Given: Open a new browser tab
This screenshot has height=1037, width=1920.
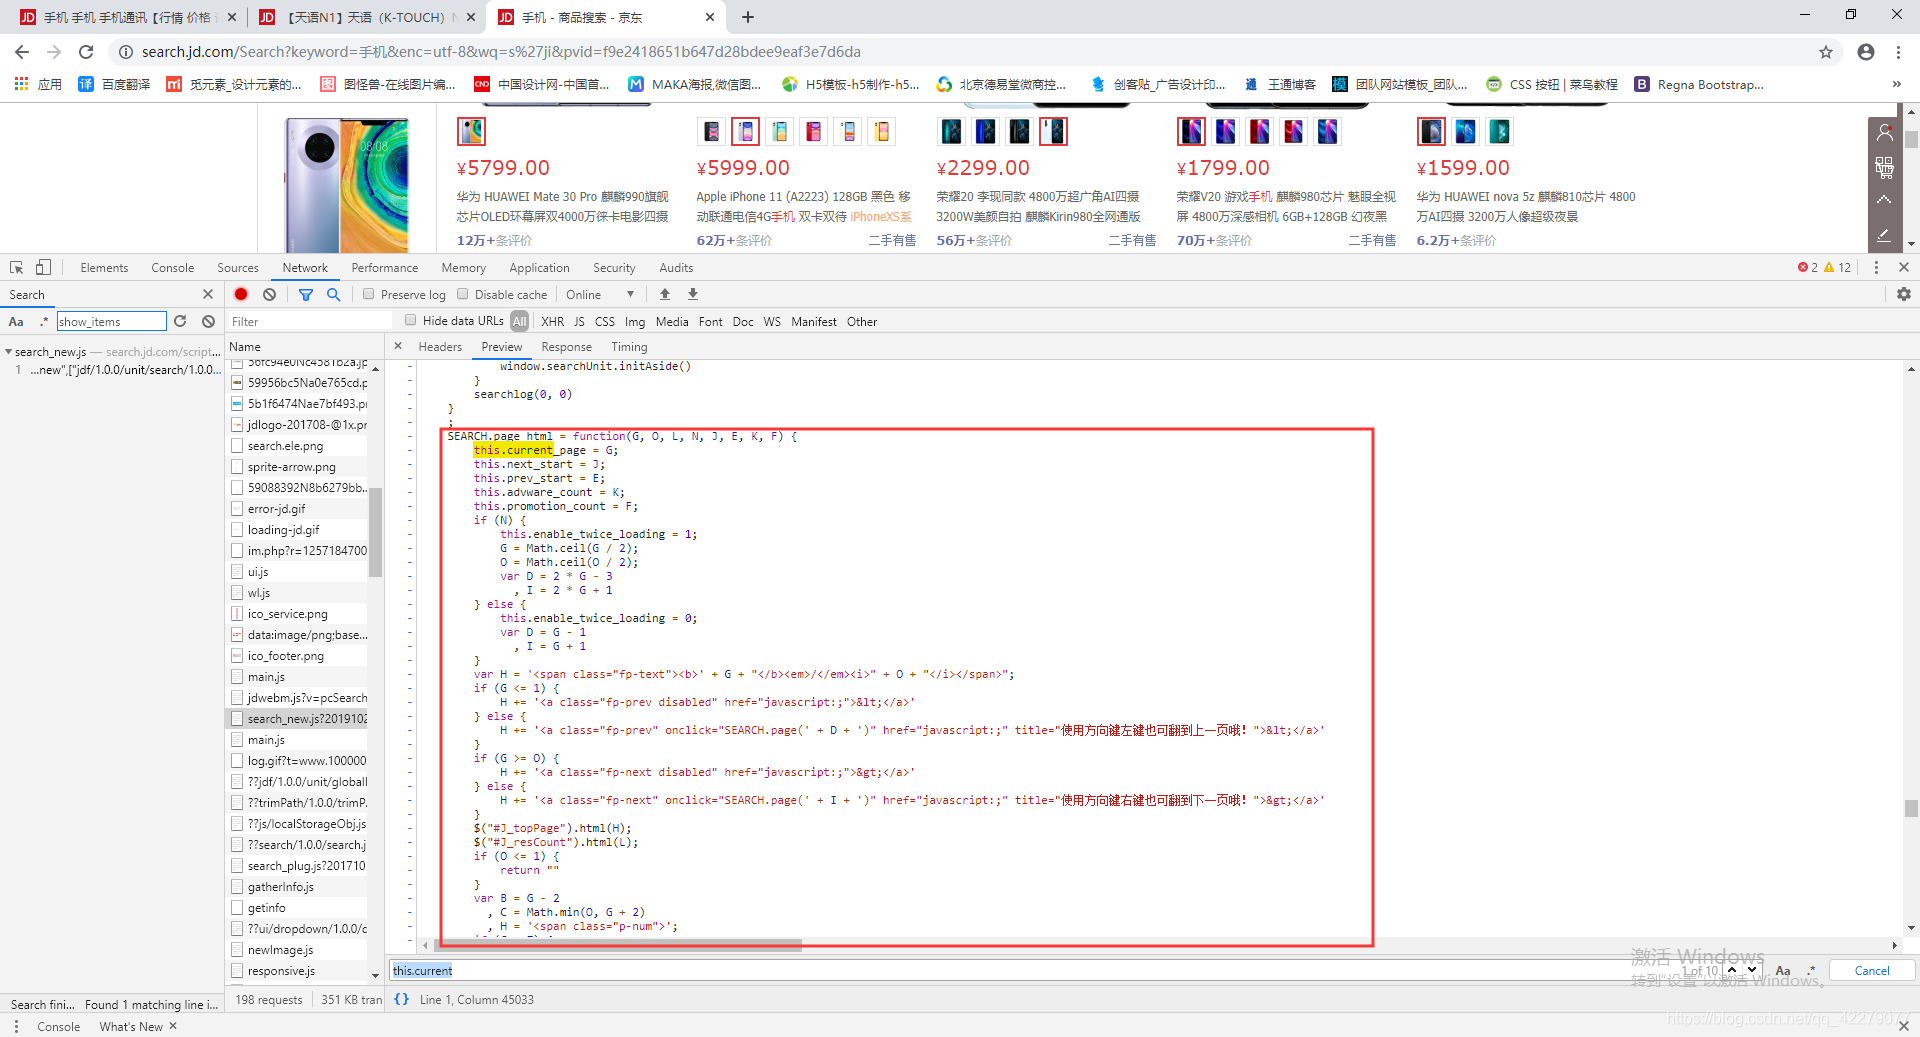Looking at the screenshot, I should click(748, 17).
